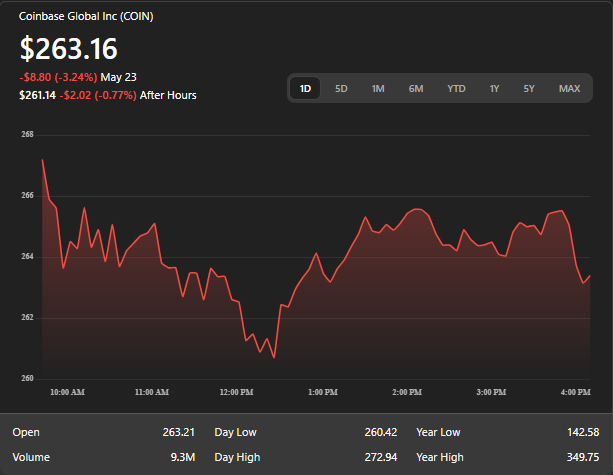Click the Day Low label
Image resolution: width=613 pixels, height=475 pixels.
235,432
